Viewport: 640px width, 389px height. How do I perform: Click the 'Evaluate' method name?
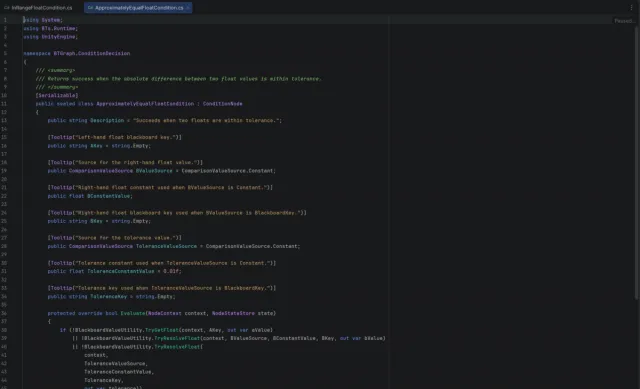(133, 313)
